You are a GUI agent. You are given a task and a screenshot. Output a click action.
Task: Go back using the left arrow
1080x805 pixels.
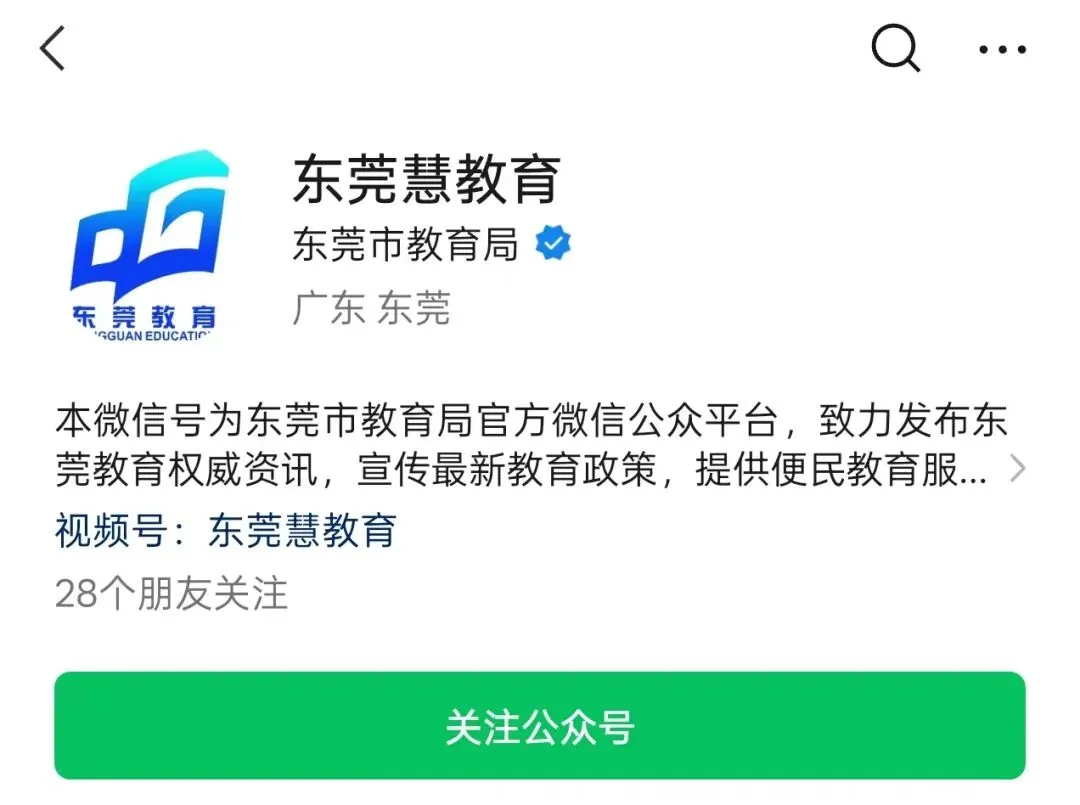(52, 48)
